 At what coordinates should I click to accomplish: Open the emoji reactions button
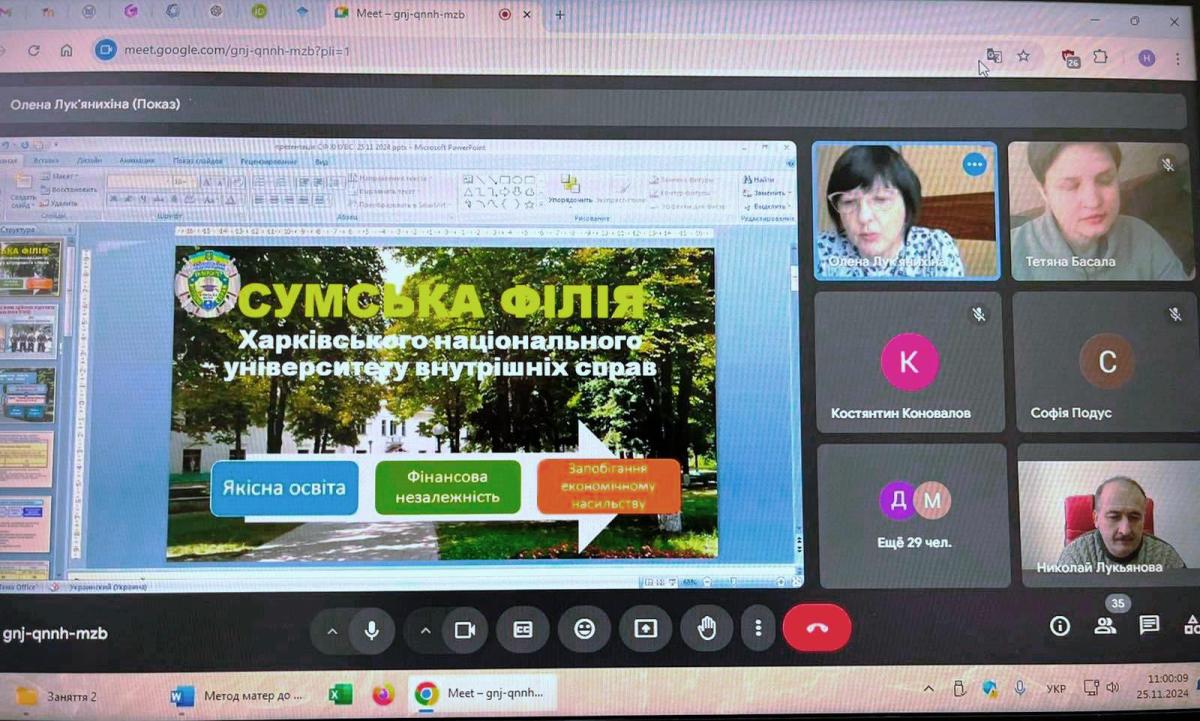[x=584, y=629]
